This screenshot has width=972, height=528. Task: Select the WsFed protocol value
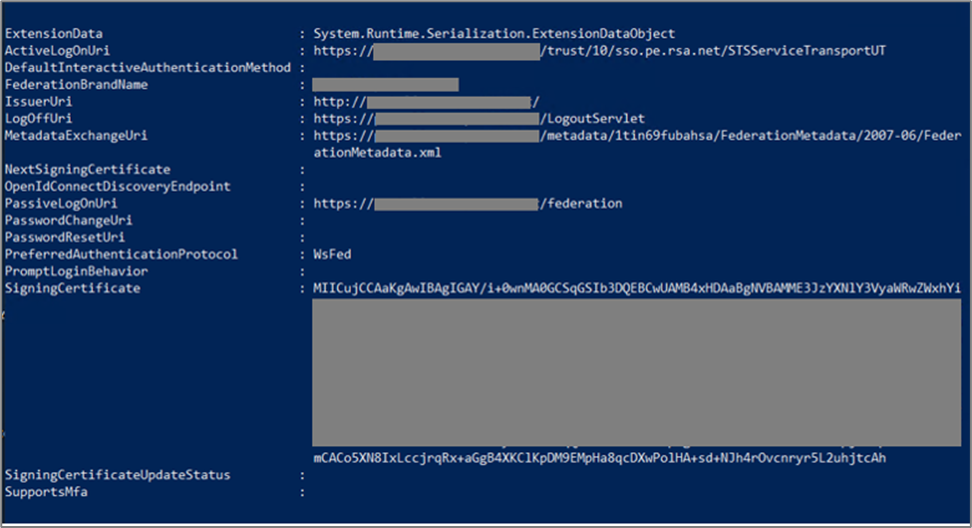(332, 254)
